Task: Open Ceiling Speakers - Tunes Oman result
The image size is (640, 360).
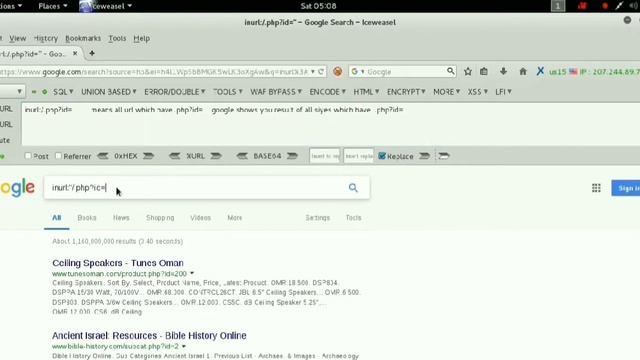Action: [118, 263]
